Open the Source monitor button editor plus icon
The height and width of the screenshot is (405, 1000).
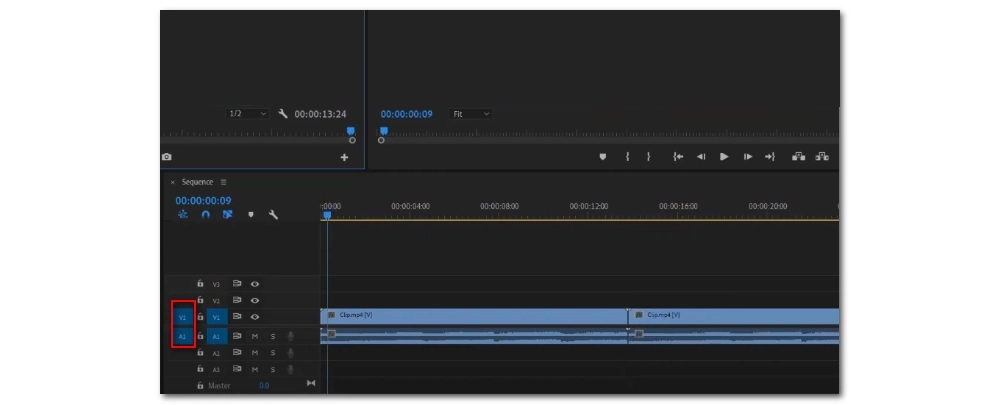pyautogui.click(x=344, y=157)
